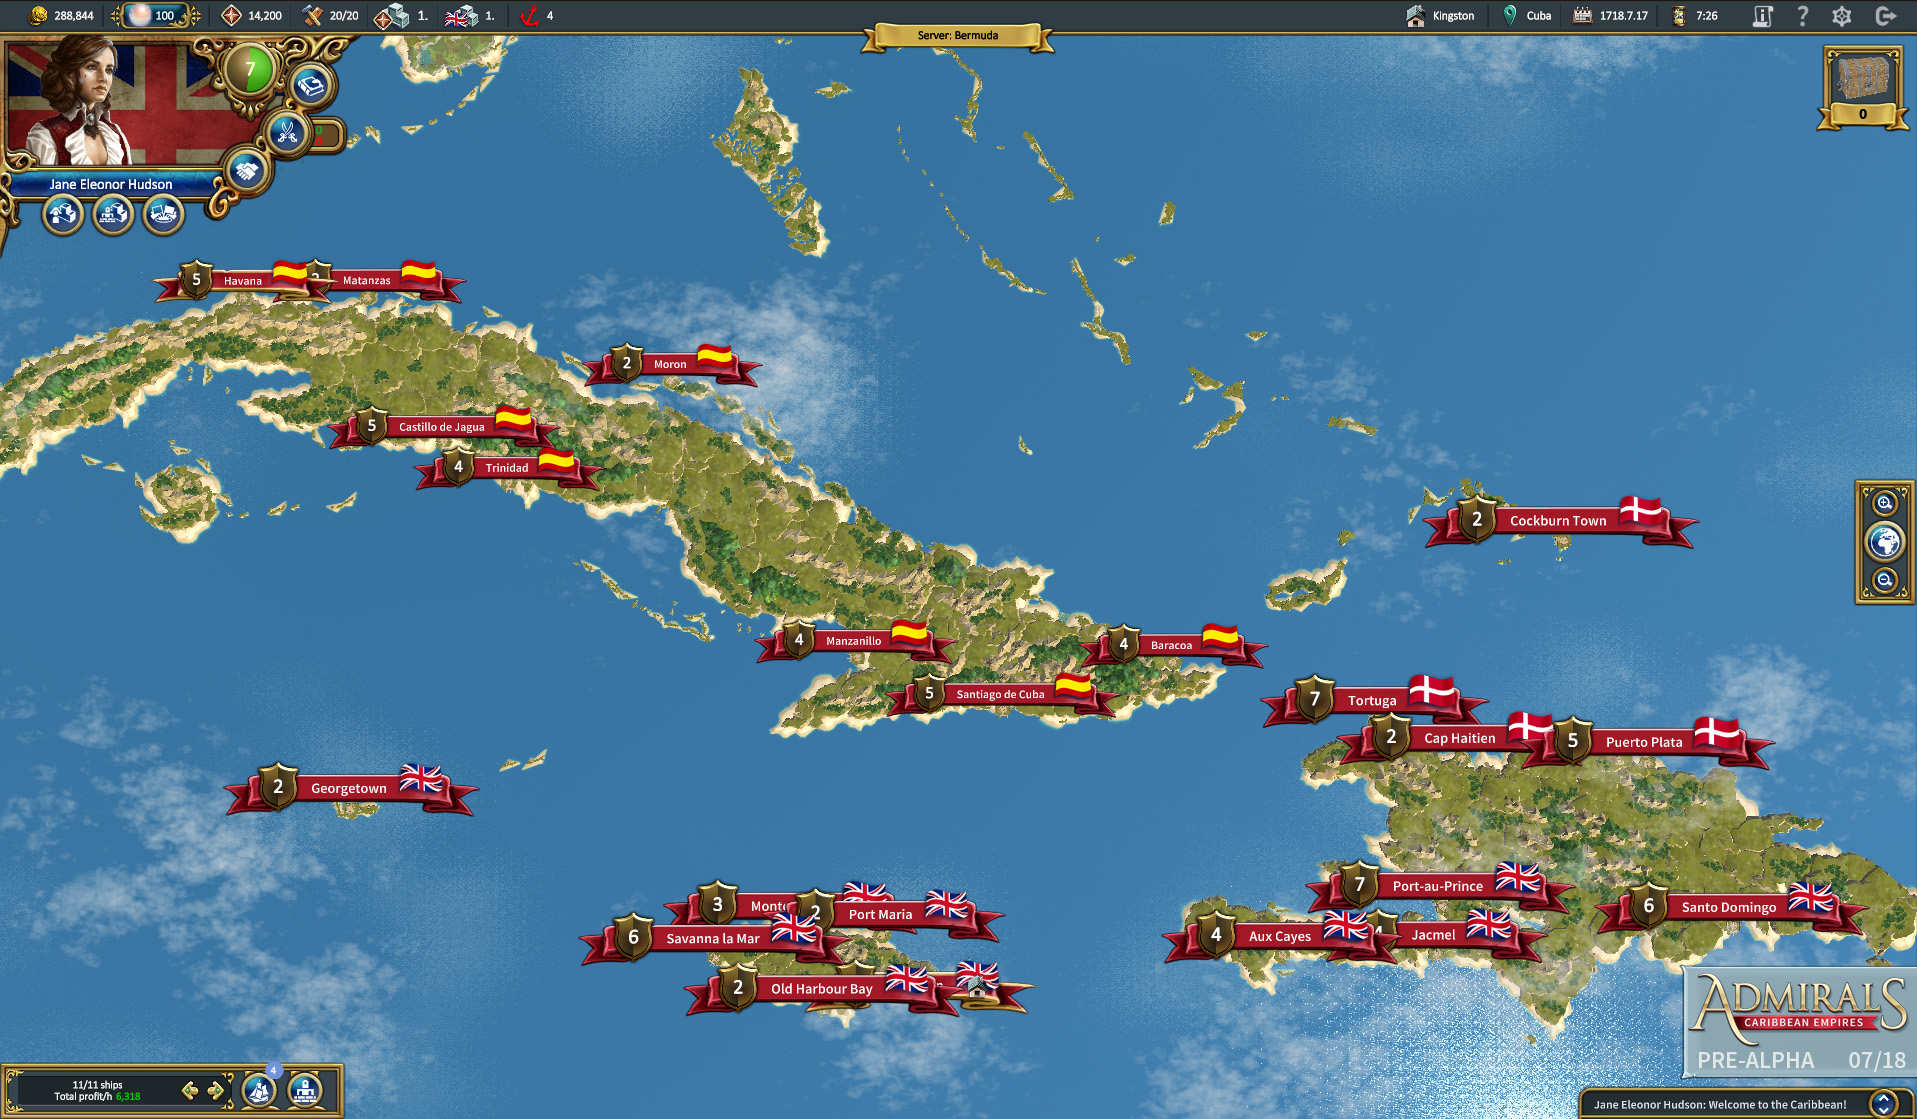The height and width of the screenshot is (1119, 1917).
Task: Select the Baracoa city banner
Action: click(x=1172, y=645)
